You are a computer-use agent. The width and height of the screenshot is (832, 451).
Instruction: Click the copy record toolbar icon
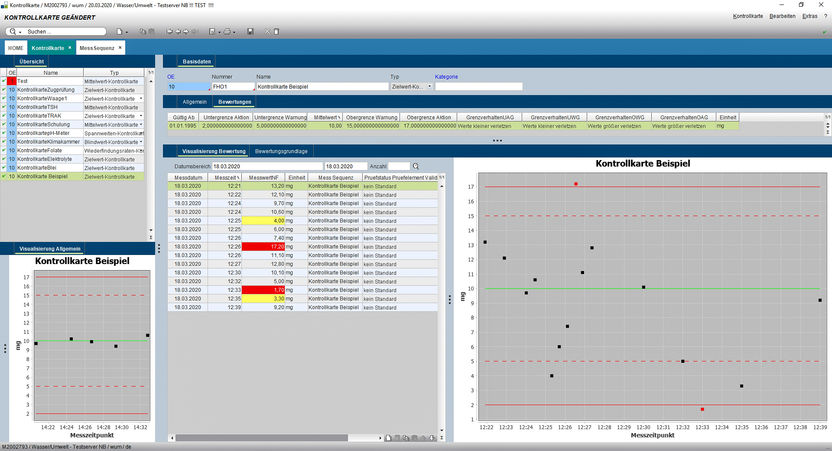coord(143,32)
